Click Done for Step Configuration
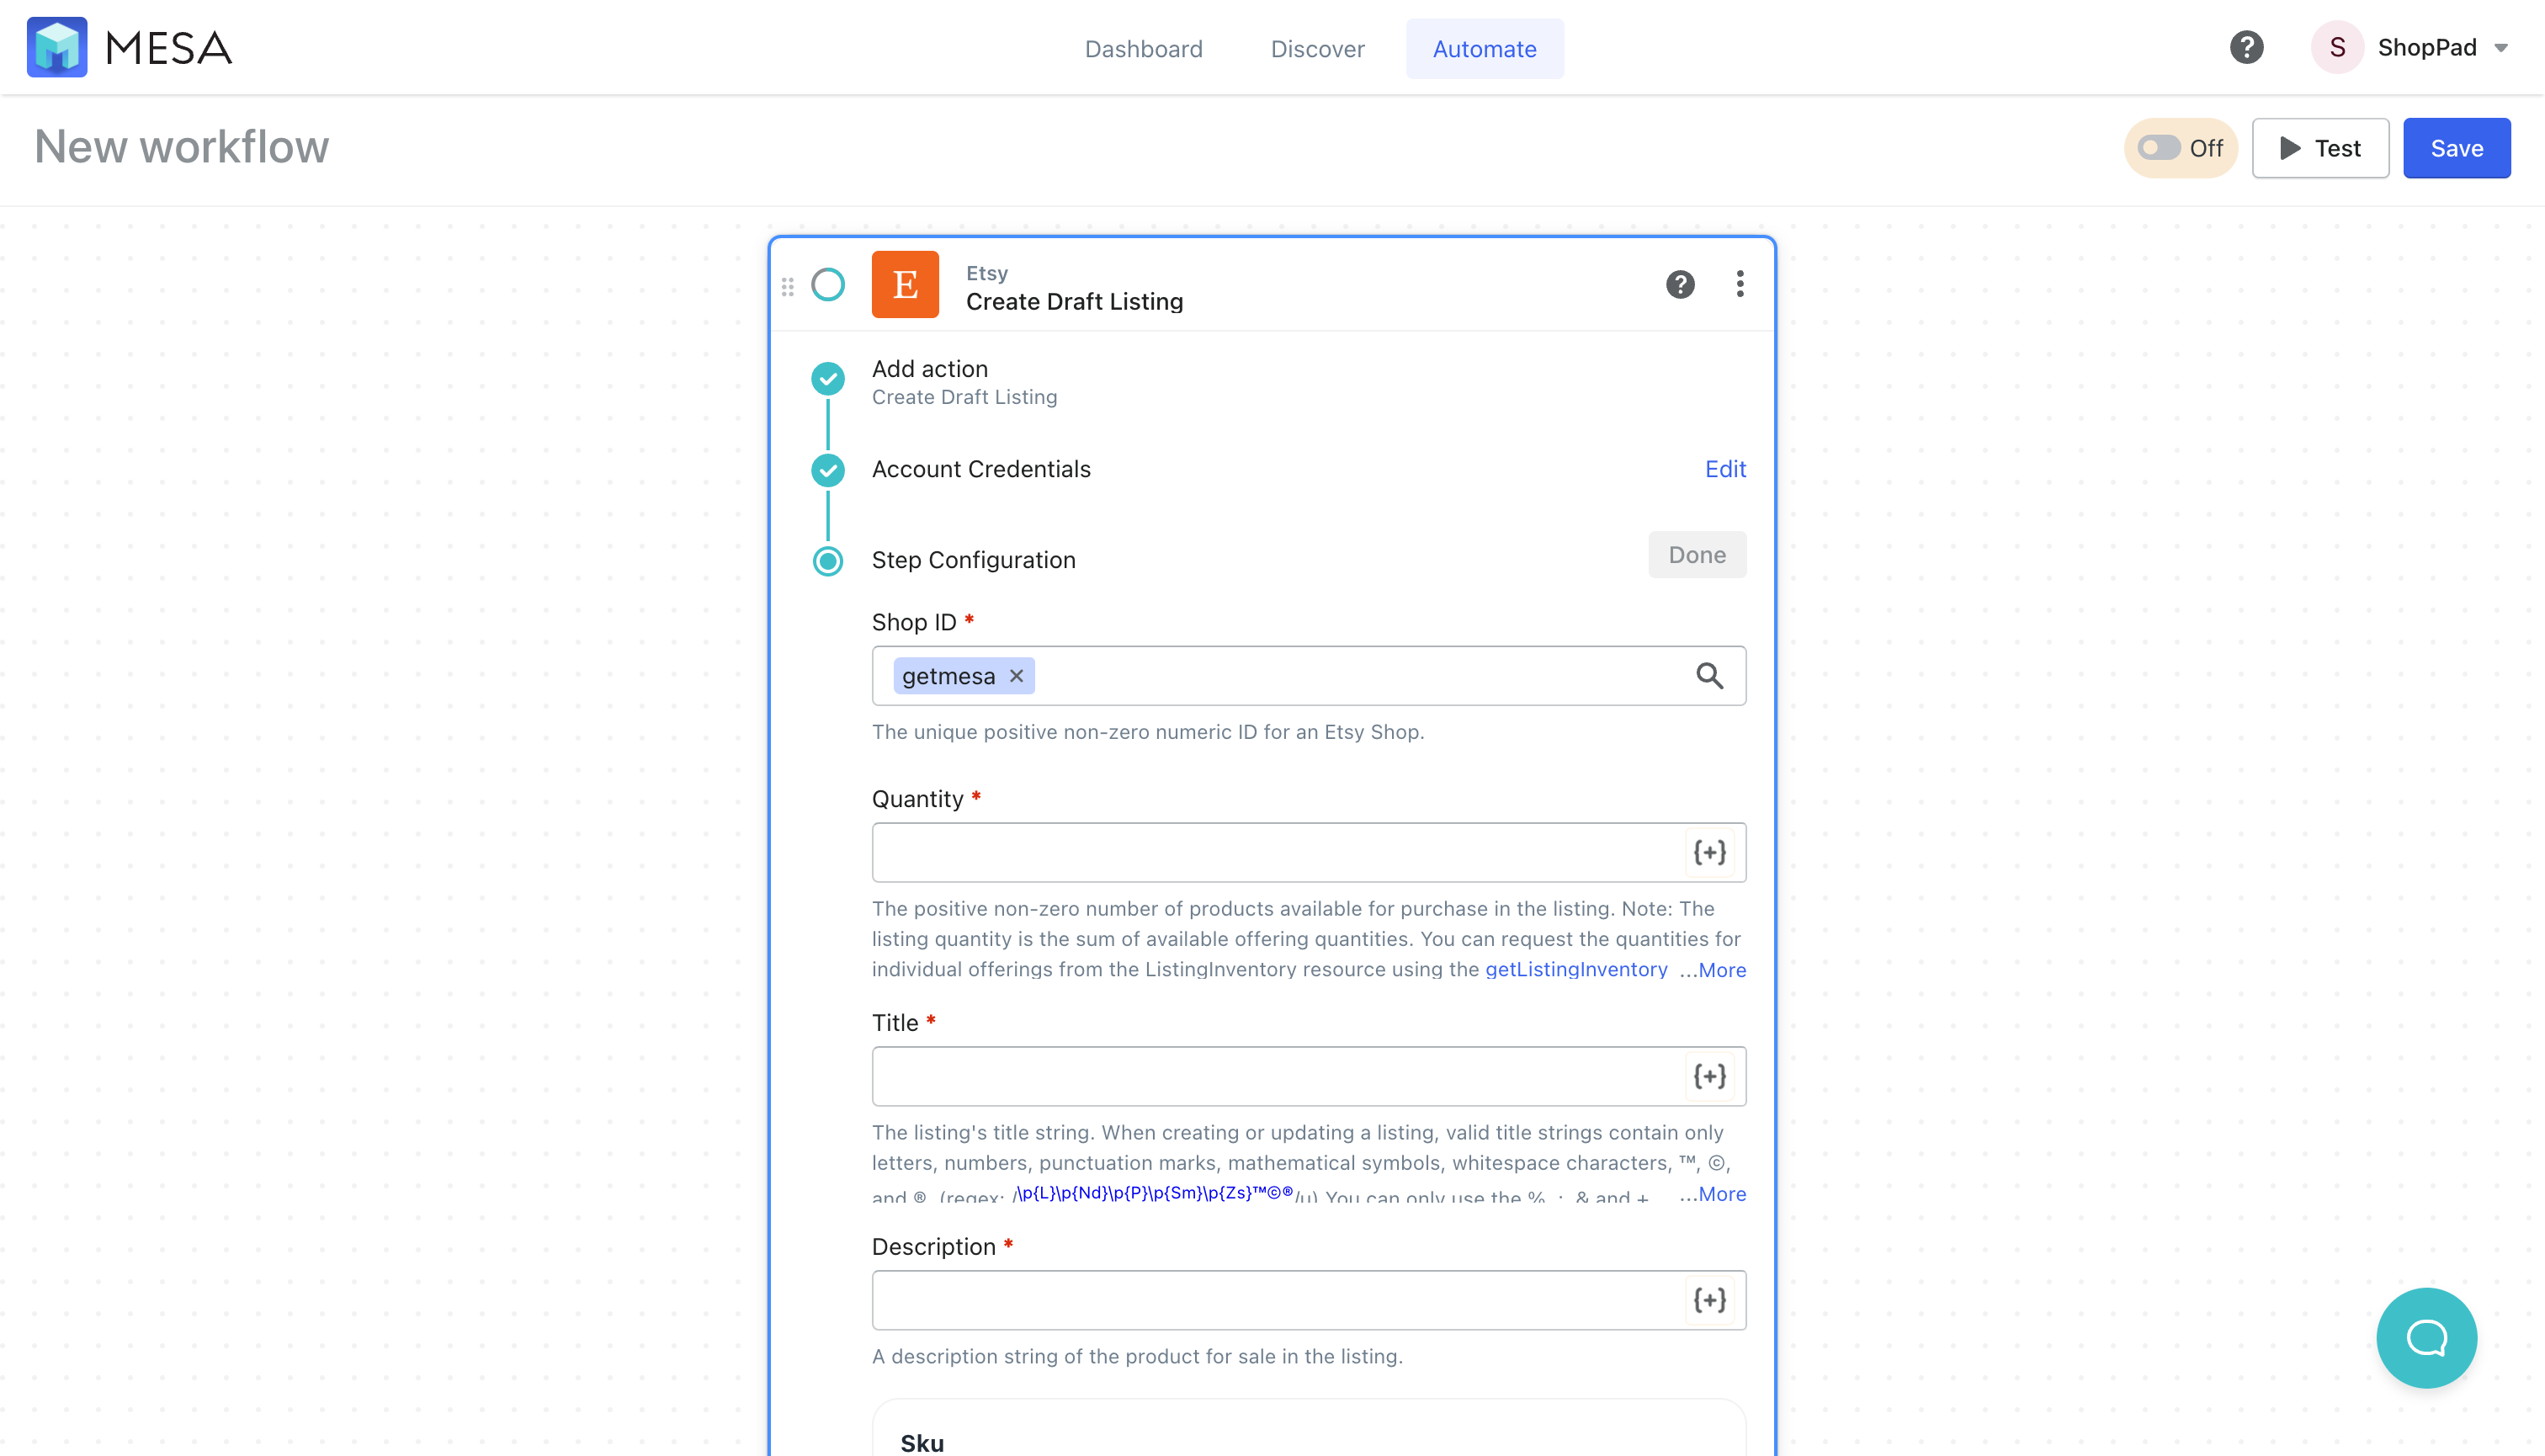The height and width of the screenshot is (1456, 2545). (1697, 555)
